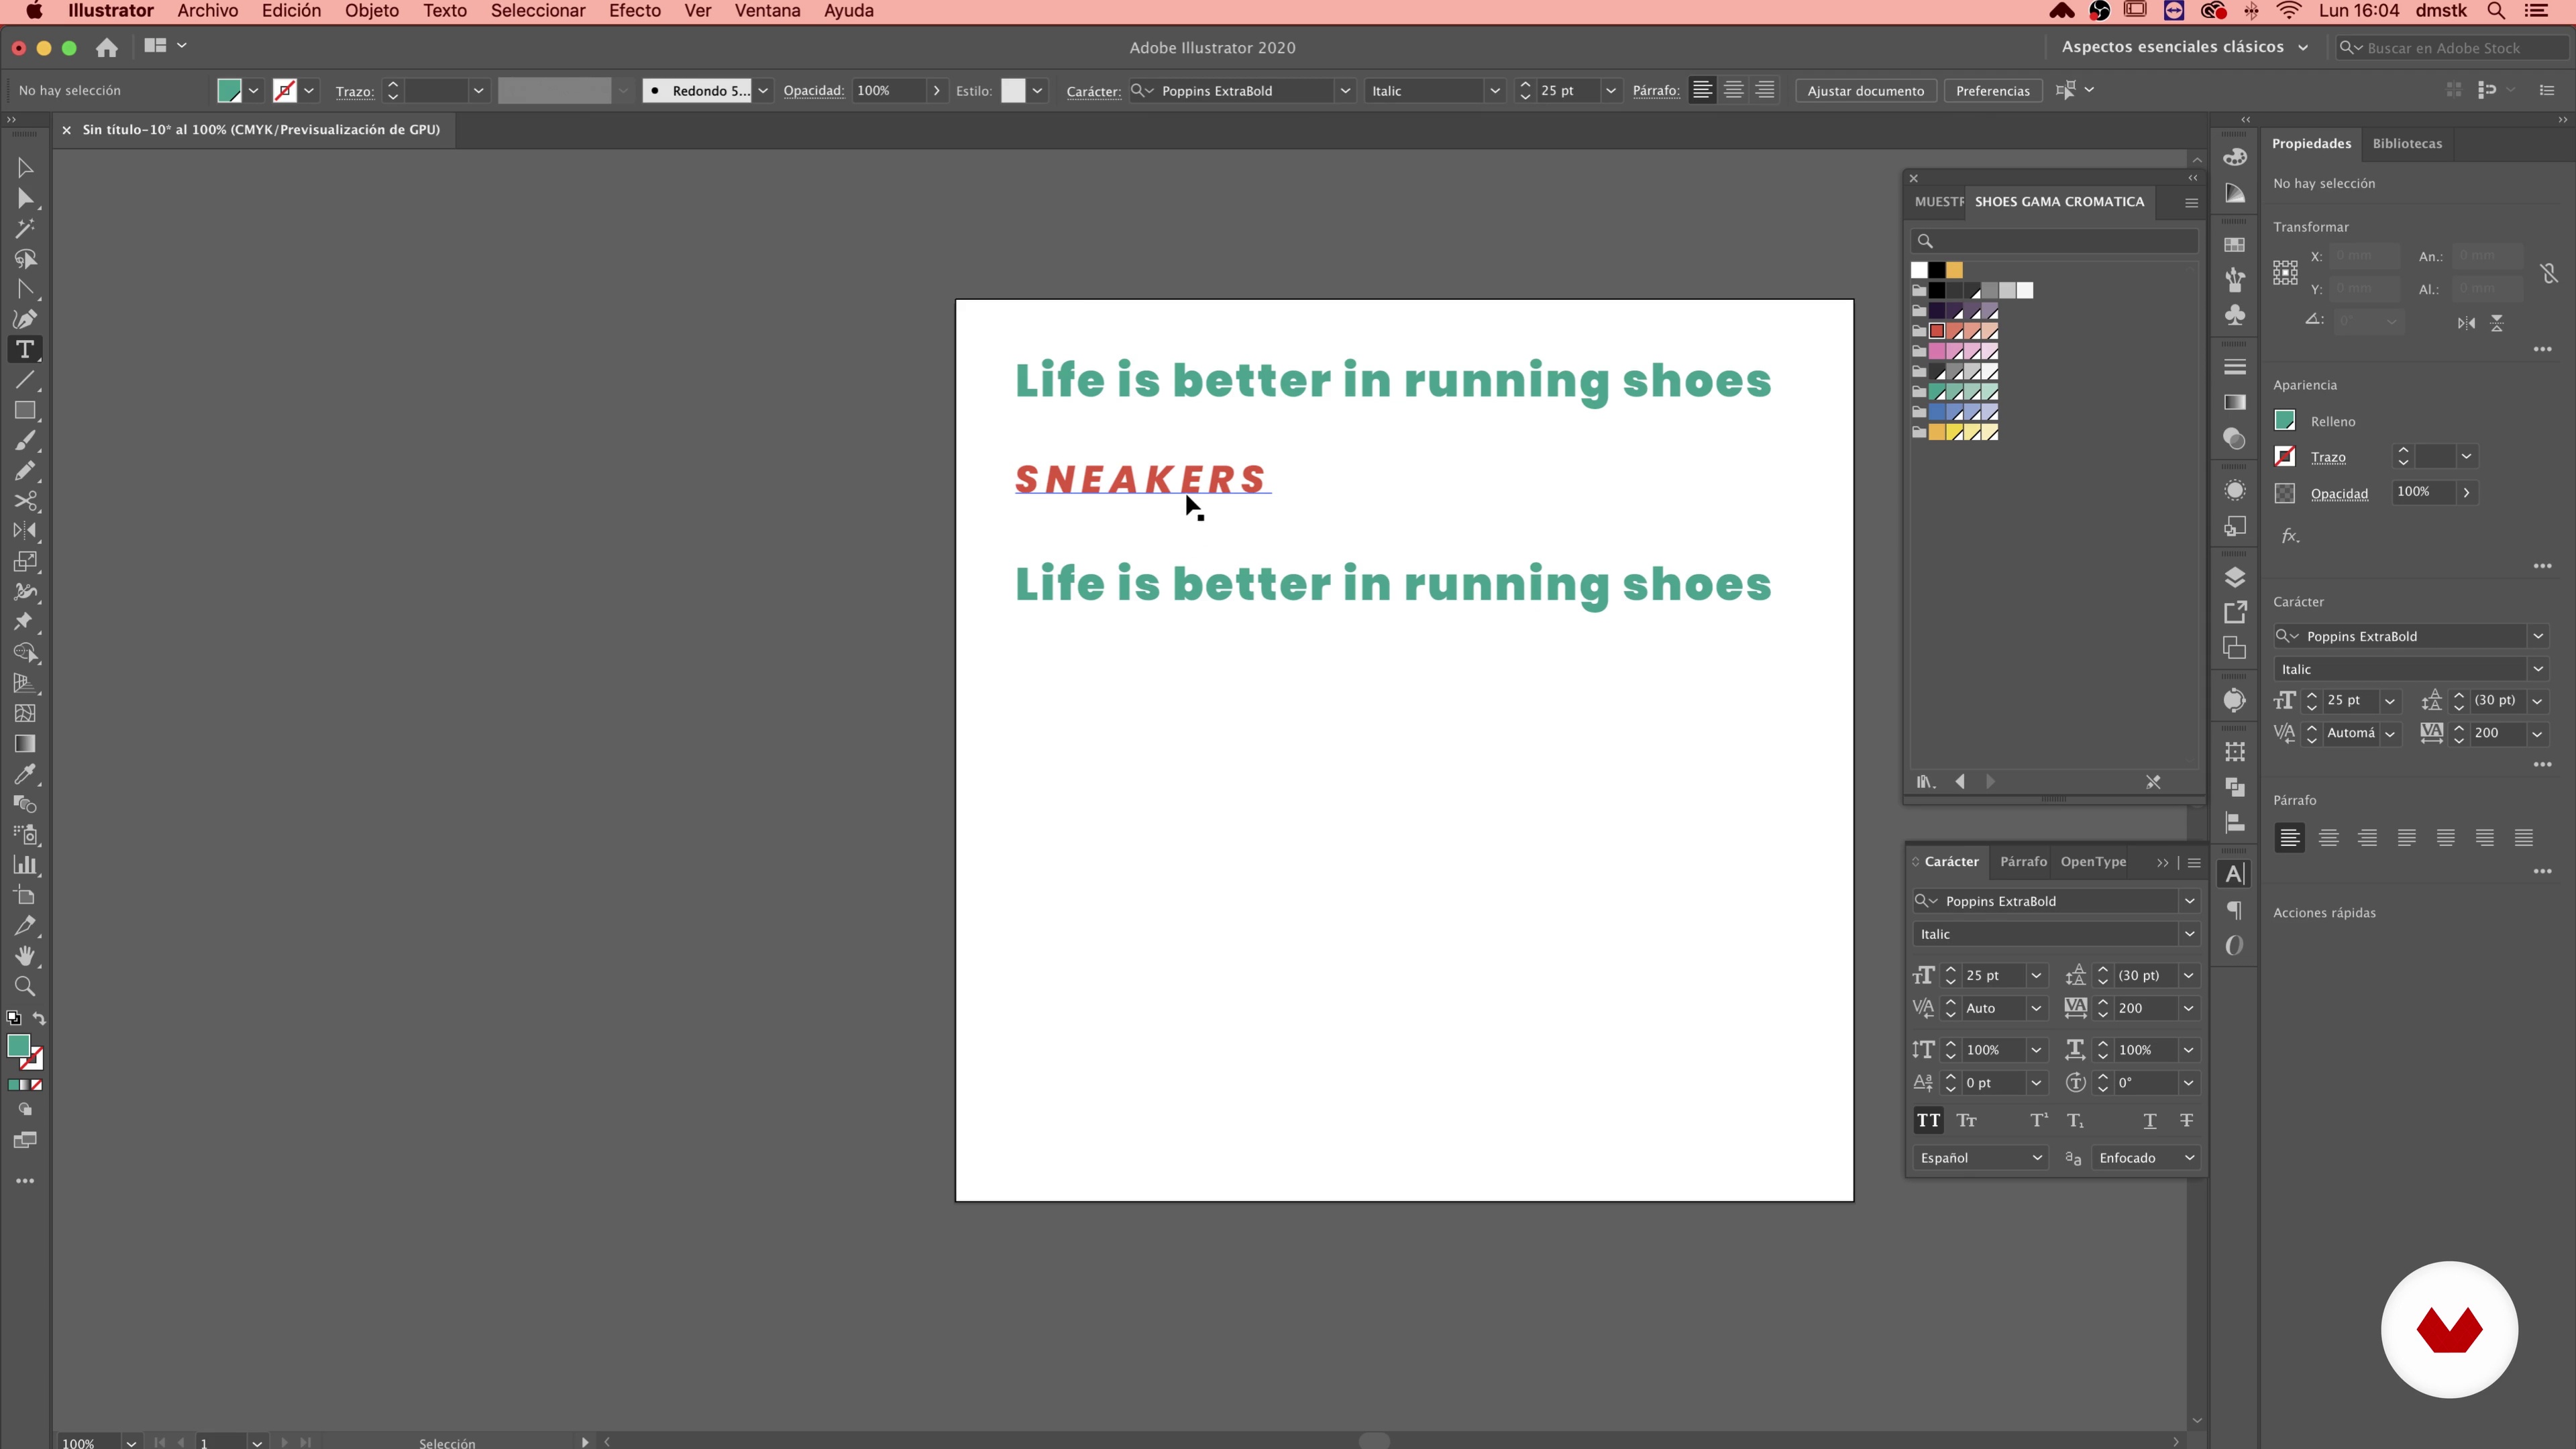Image resolution: width=2576 pixels, height=1449 pixels.
Task: Select the Pen tool
Action: (25, 319)
